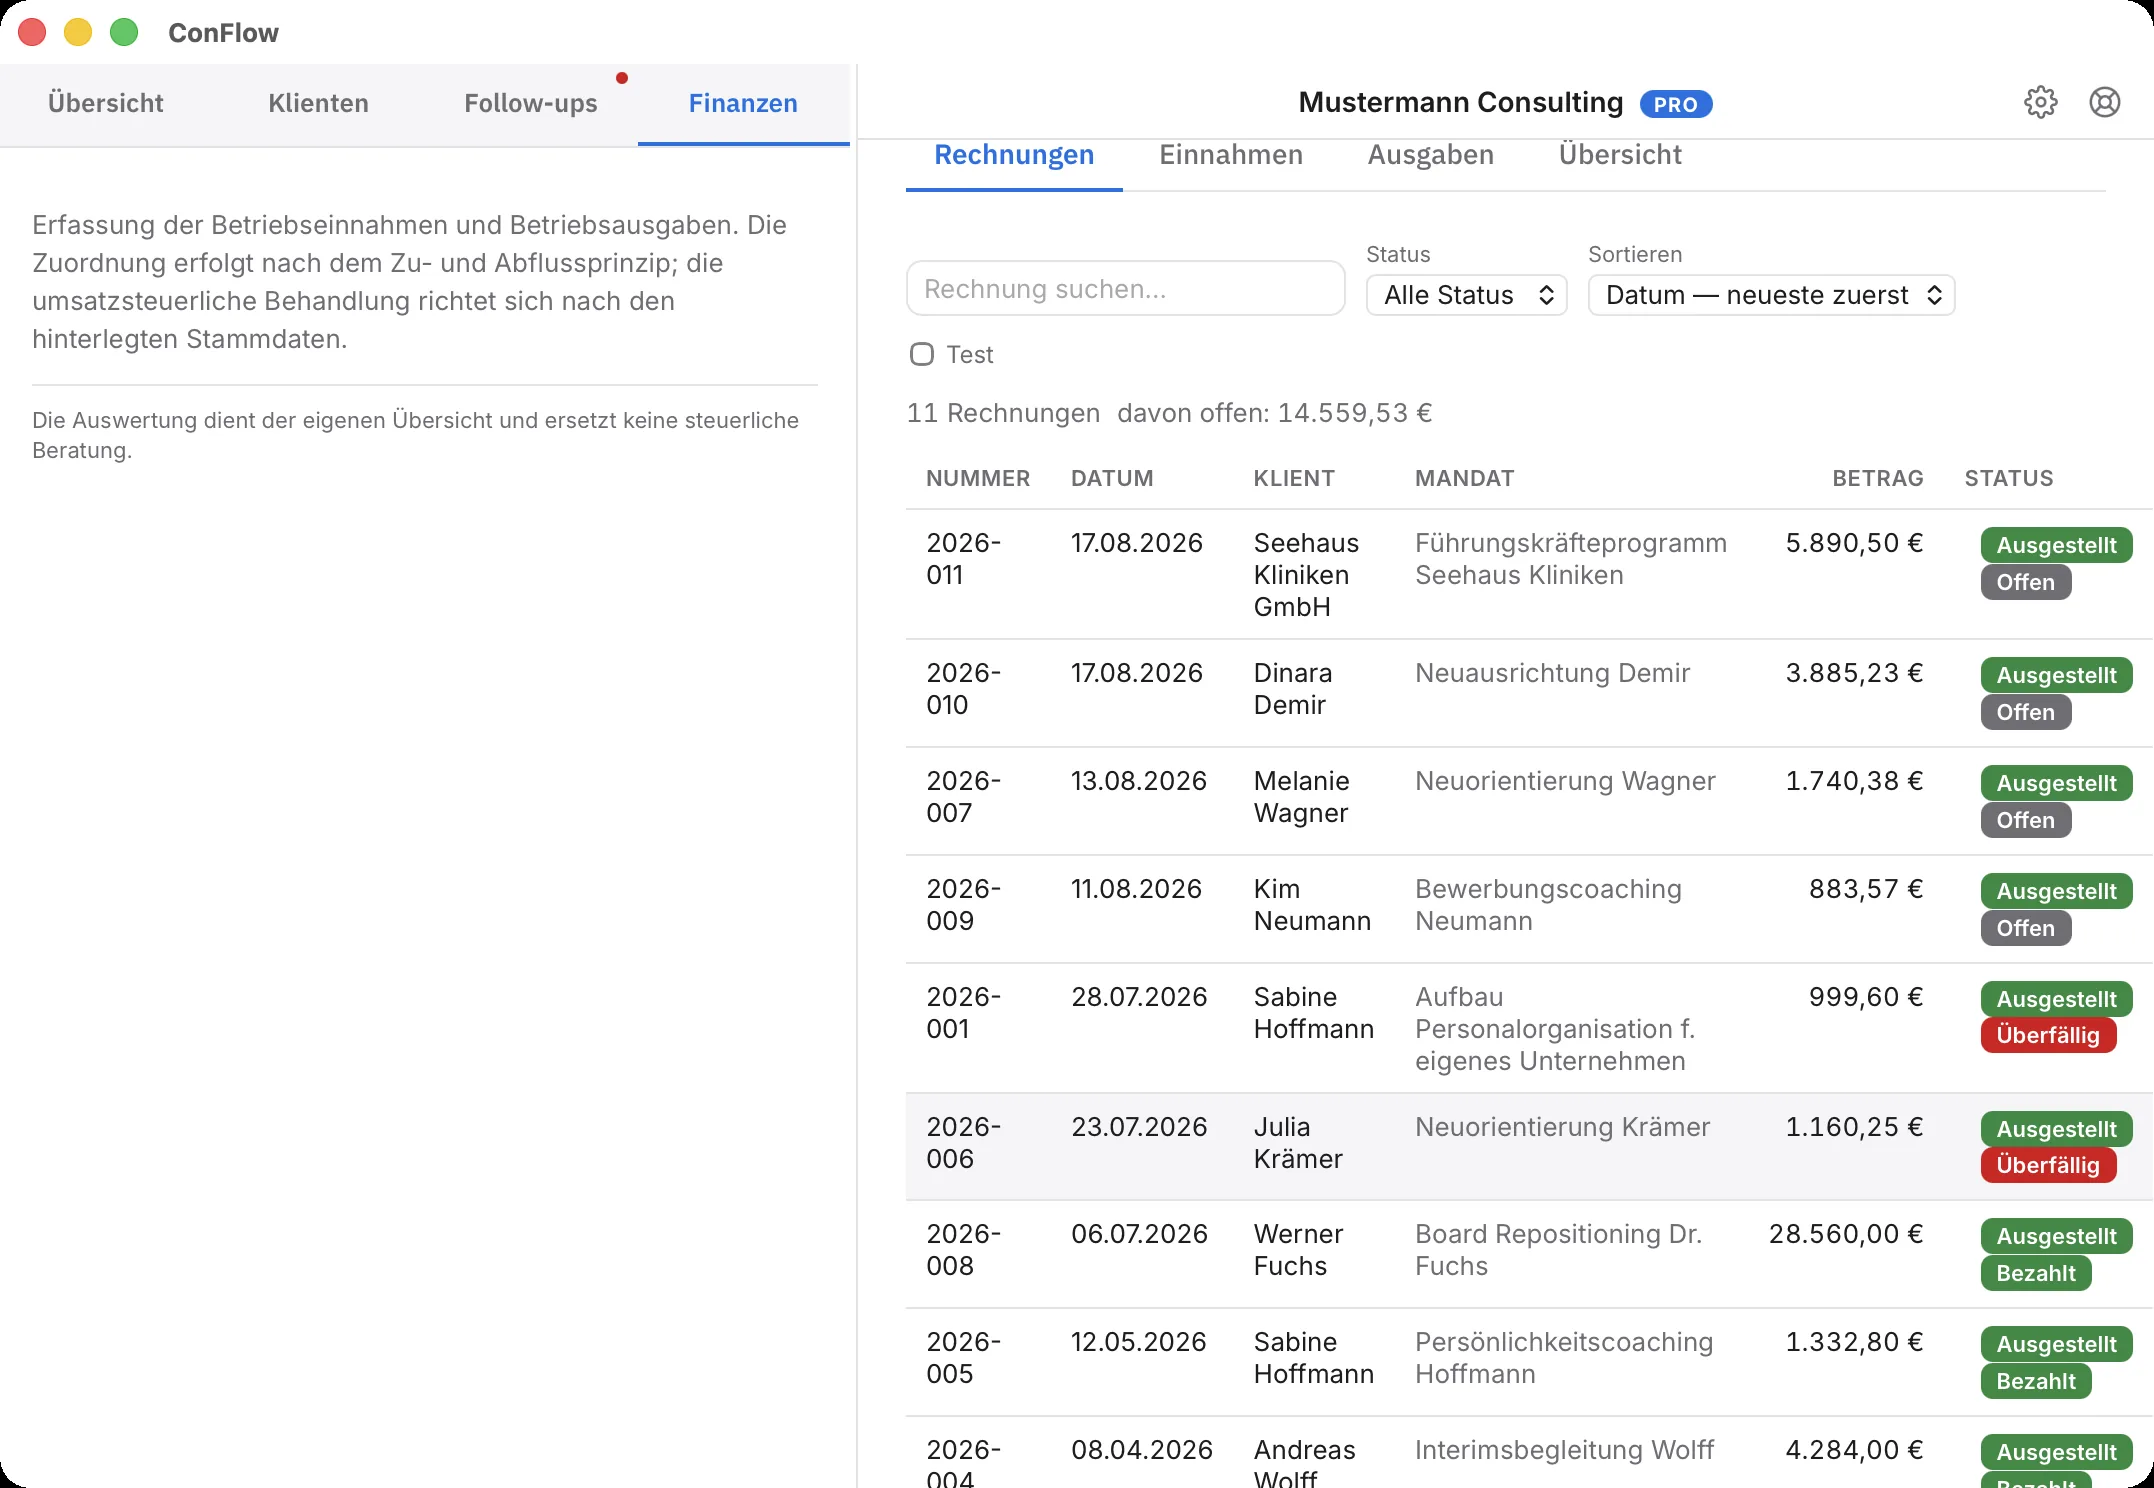This screenshot has width=2154, height=1488.
Task: Click the NUMMER column header
Action: click(x=977, y=478)
